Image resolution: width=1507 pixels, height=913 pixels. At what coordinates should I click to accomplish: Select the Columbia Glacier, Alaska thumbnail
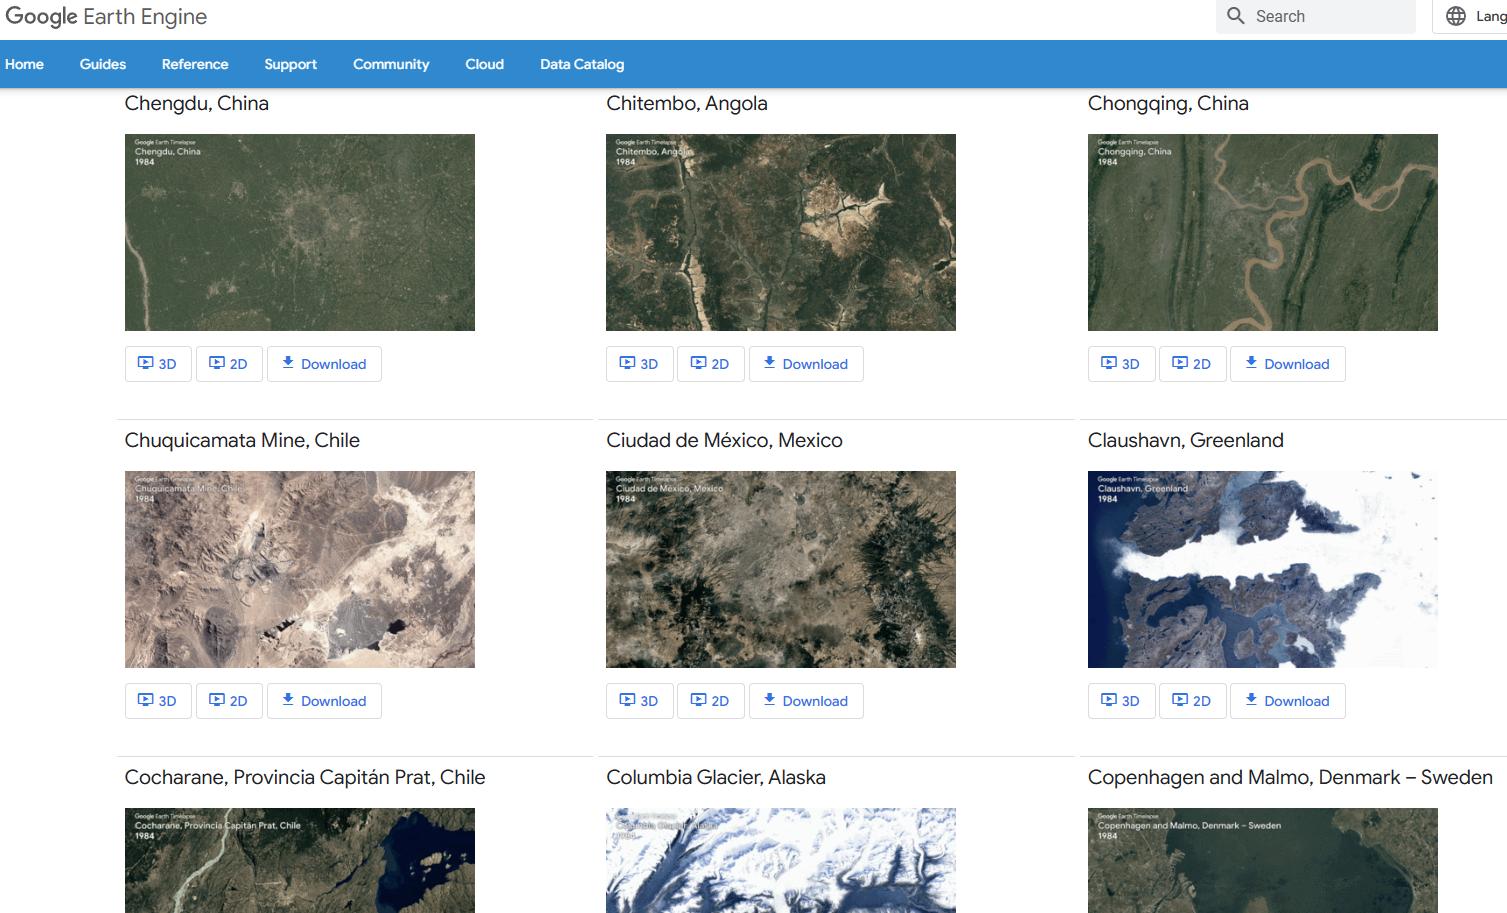[780, 860]
